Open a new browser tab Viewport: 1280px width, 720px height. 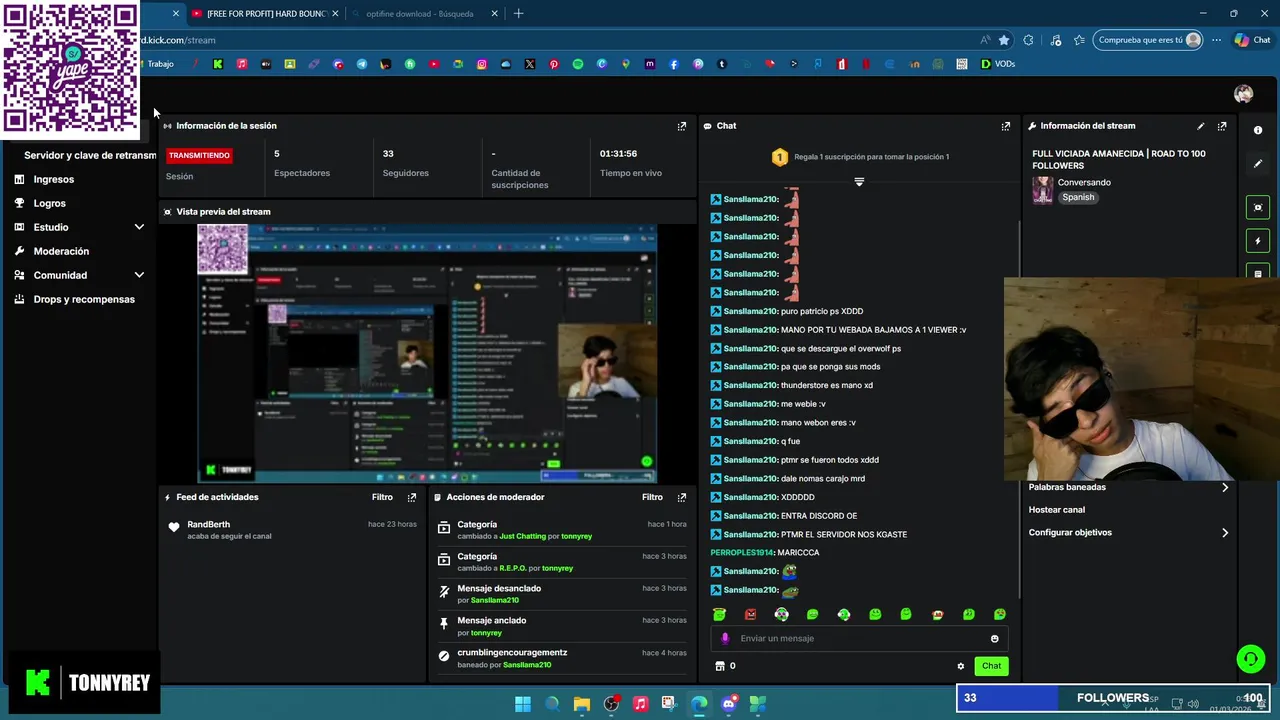tap(518, 14)
